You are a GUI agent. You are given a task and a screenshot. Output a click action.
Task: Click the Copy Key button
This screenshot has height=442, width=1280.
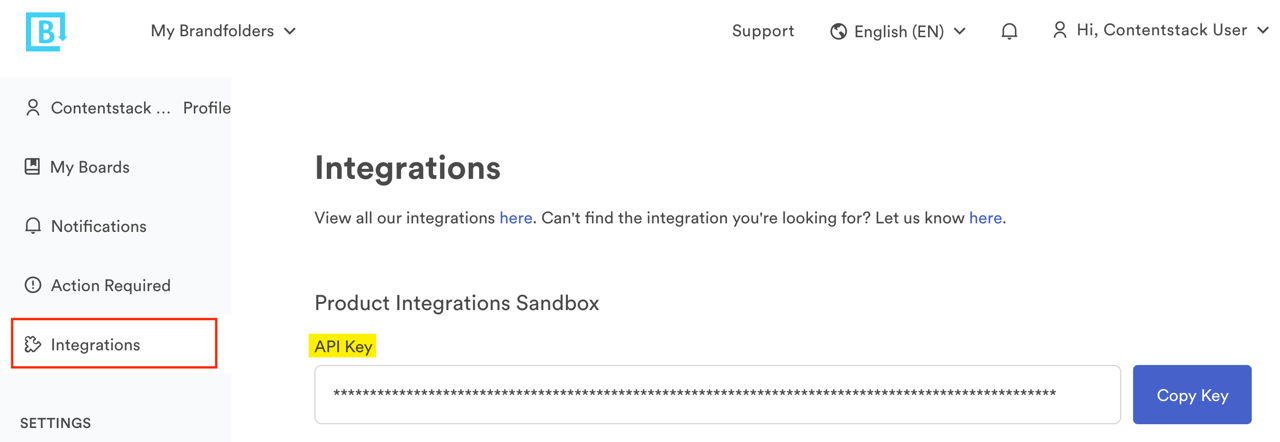(x=1192, y=394)
